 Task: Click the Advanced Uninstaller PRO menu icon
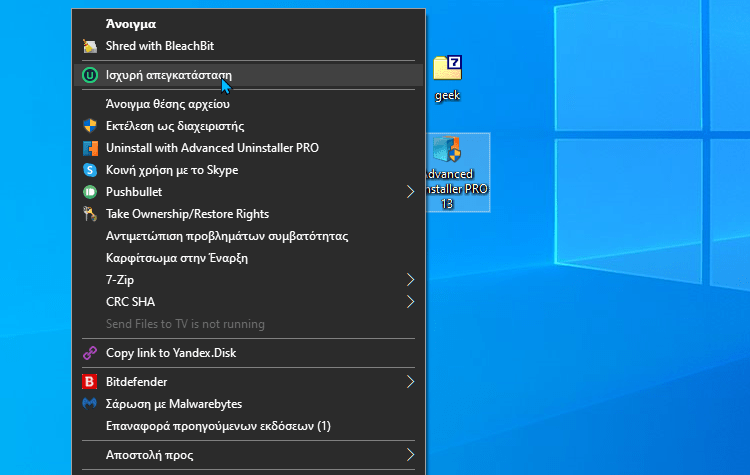pyautogui.click(x=90, y=148)
